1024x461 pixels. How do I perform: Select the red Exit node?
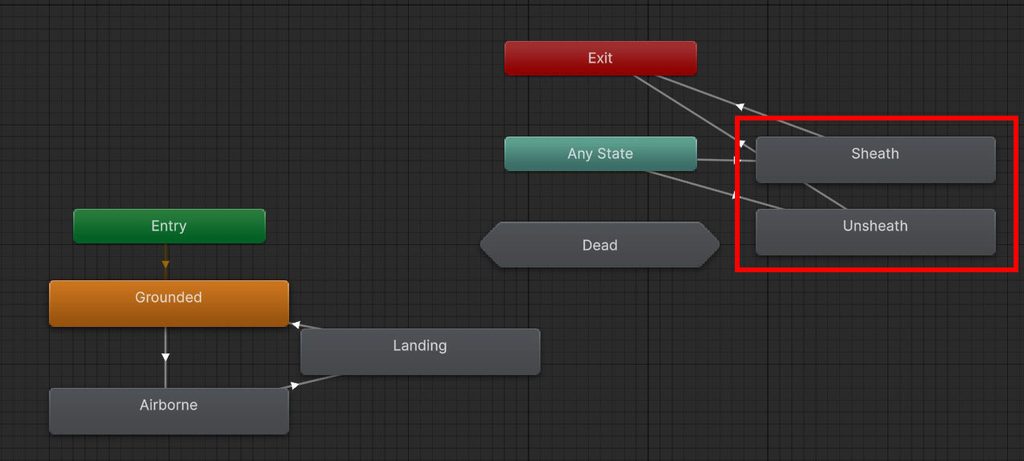600,58
